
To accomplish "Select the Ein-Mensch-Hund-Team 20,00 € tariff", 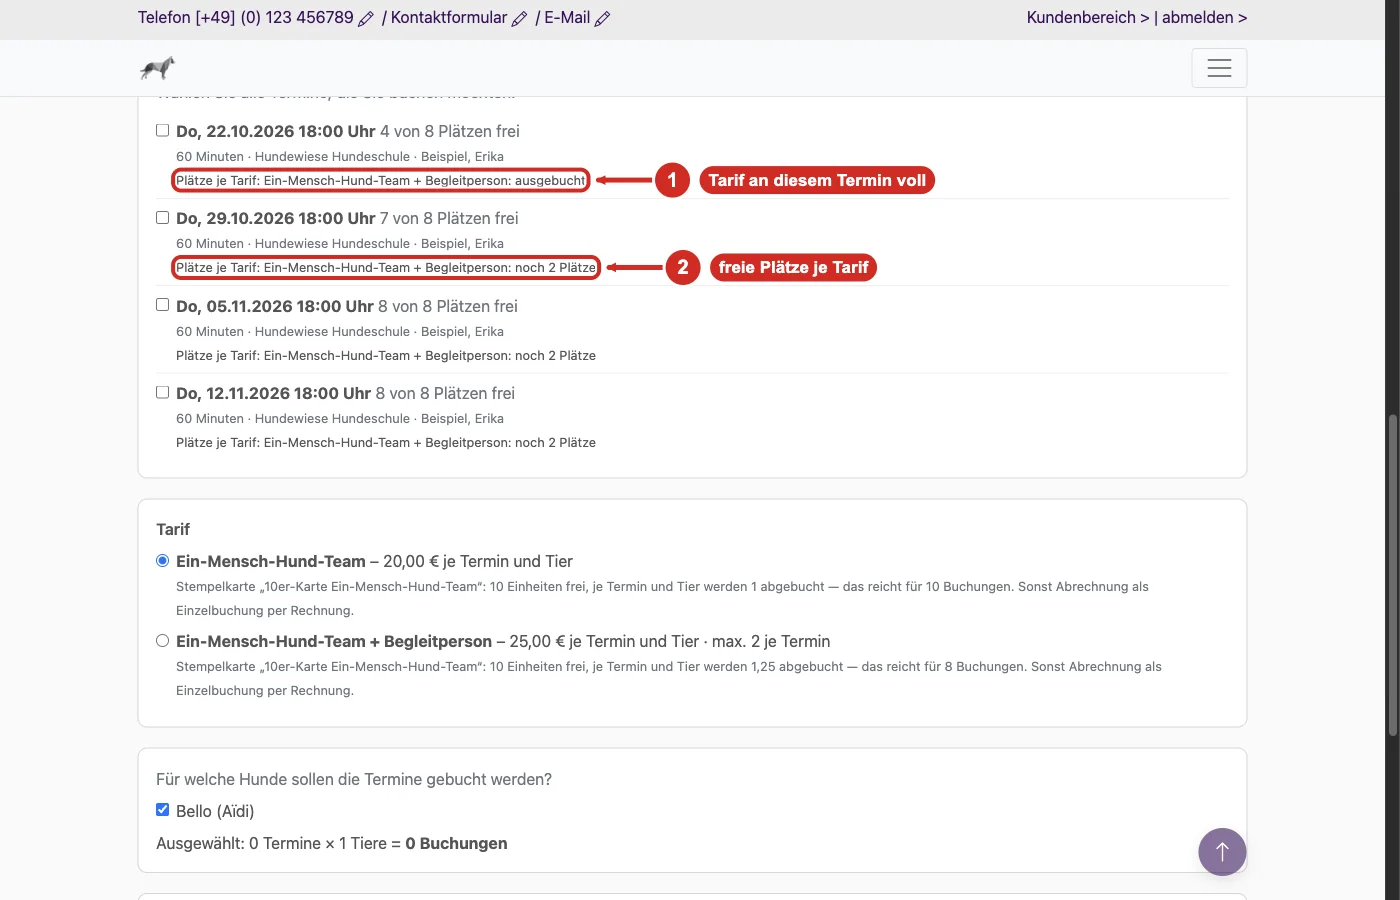I will (x=162, y=561).
